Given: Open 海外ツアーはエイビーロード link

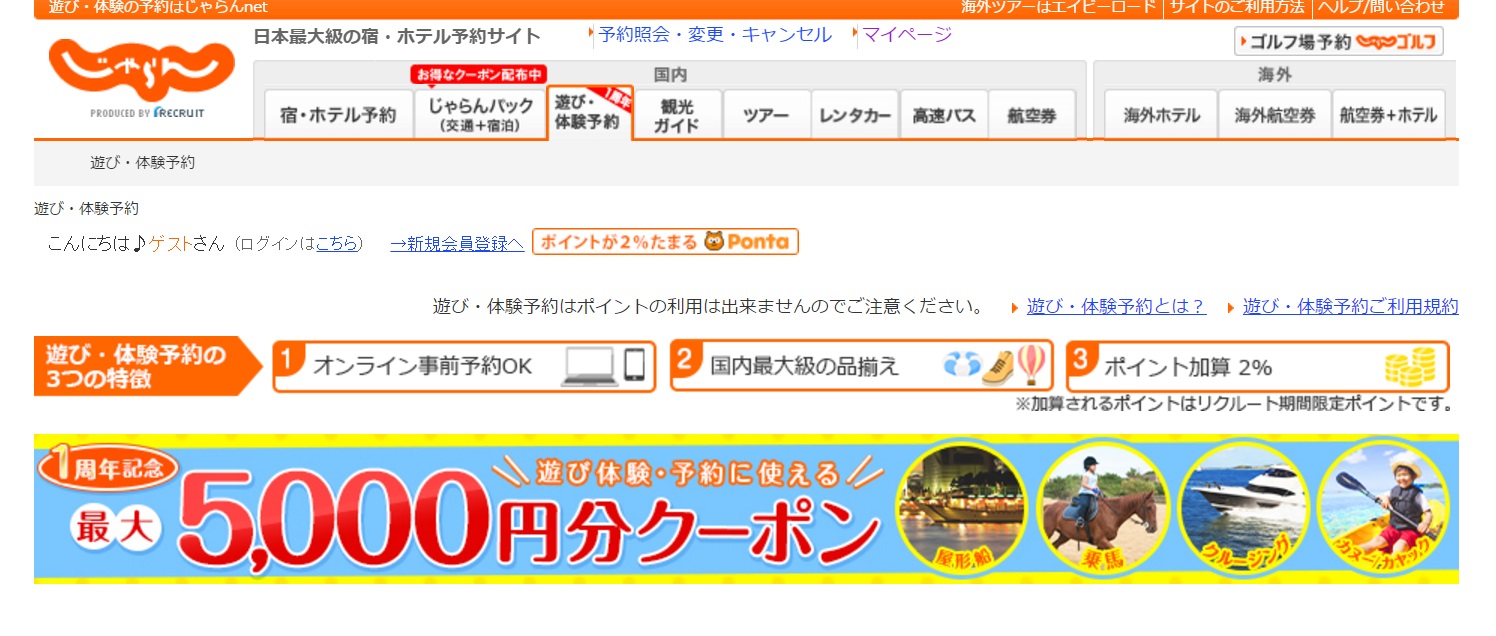Looking at the screenshot, I should point(1058,7).
